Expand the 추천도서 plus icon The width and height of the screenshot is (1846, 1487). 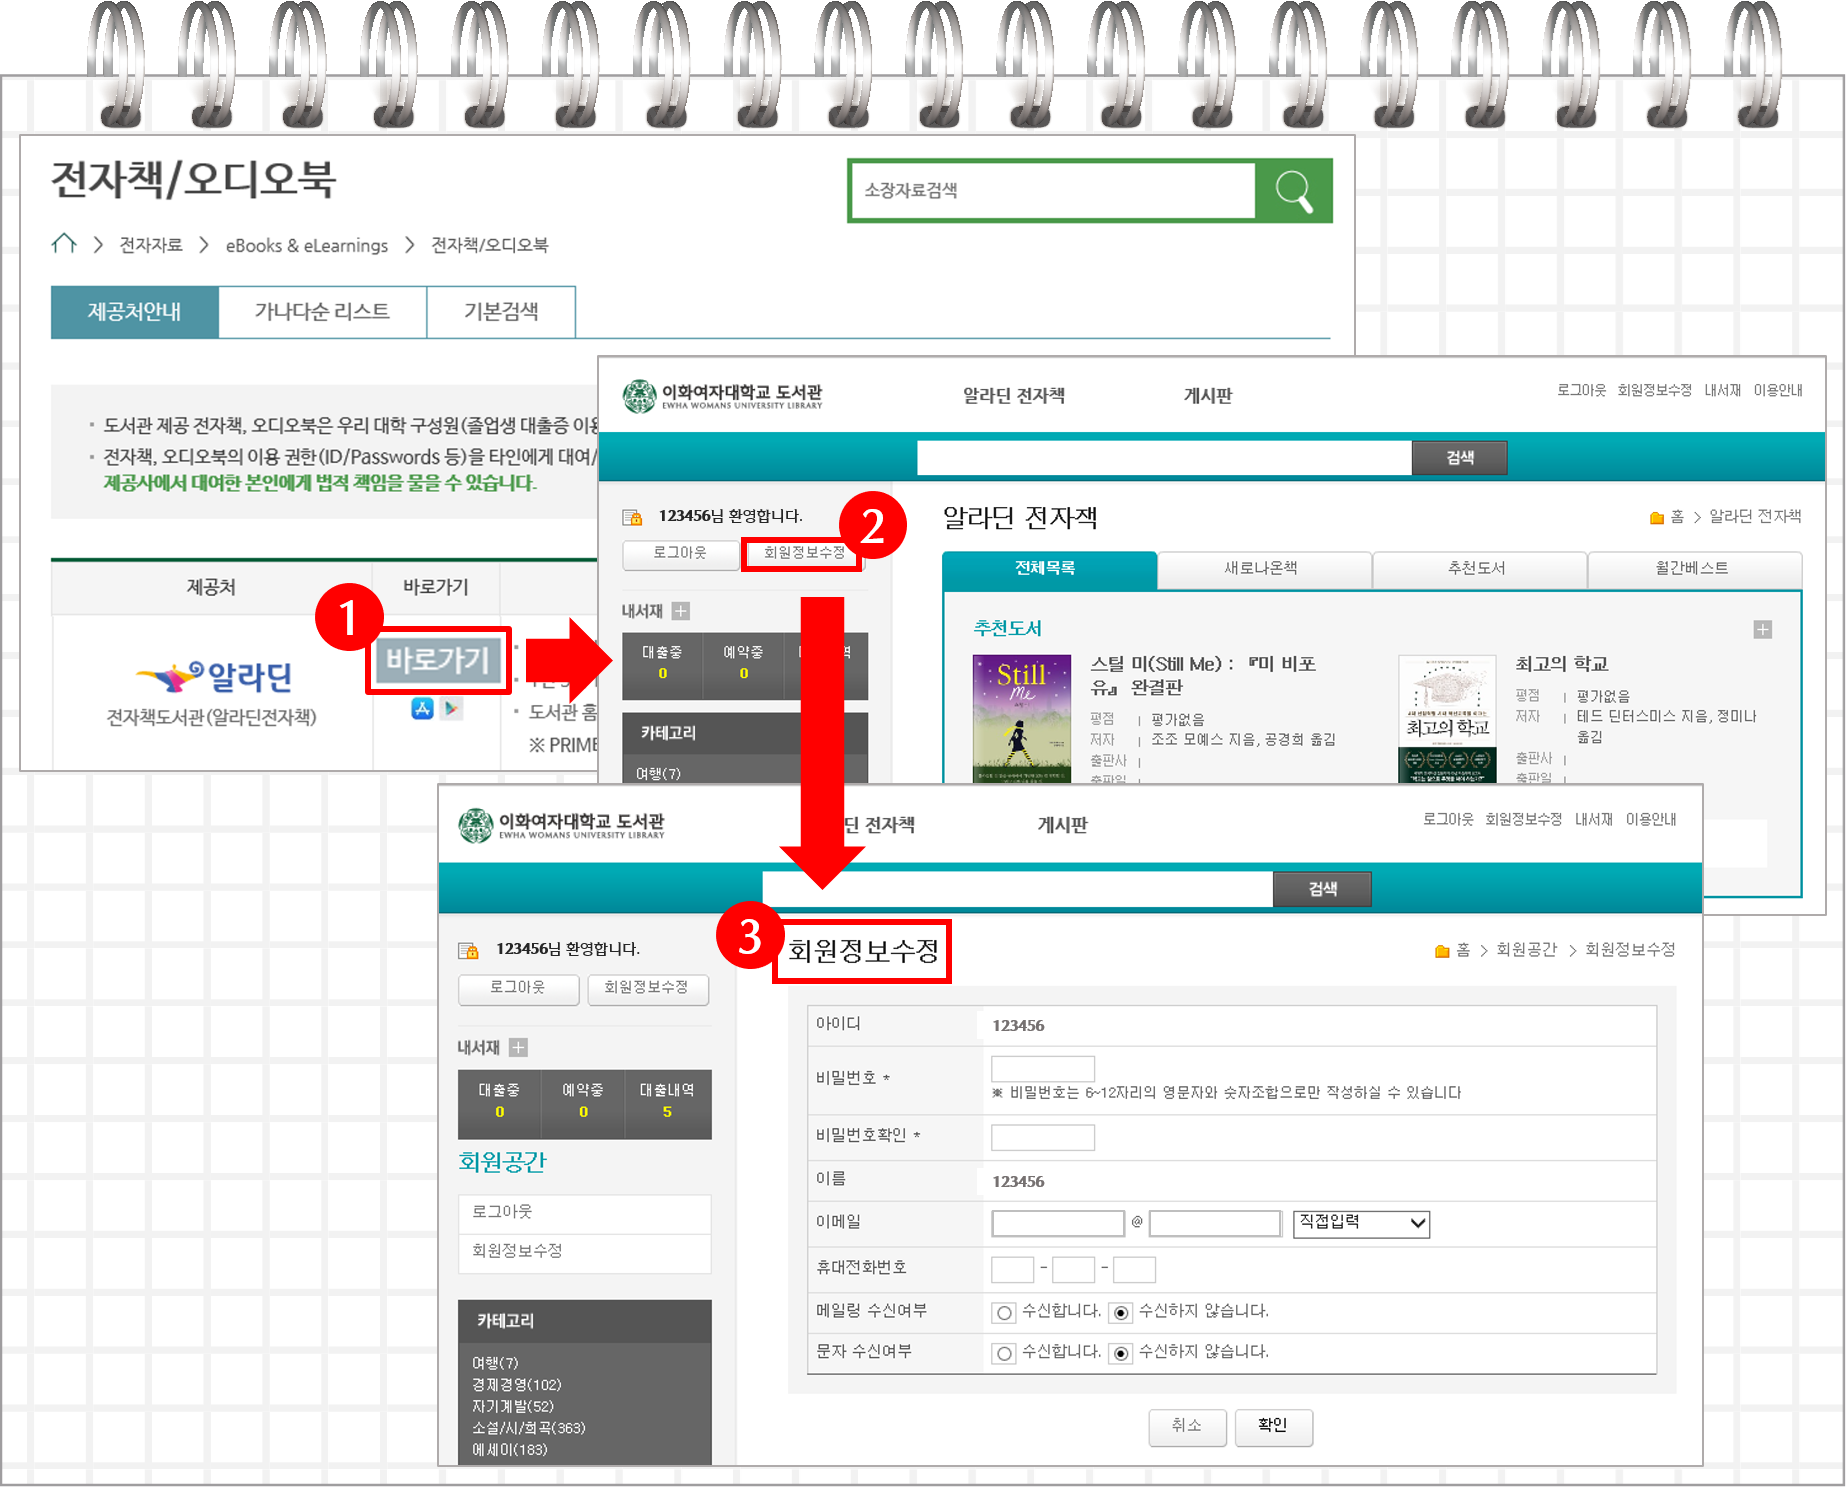tap(1763, 629)
